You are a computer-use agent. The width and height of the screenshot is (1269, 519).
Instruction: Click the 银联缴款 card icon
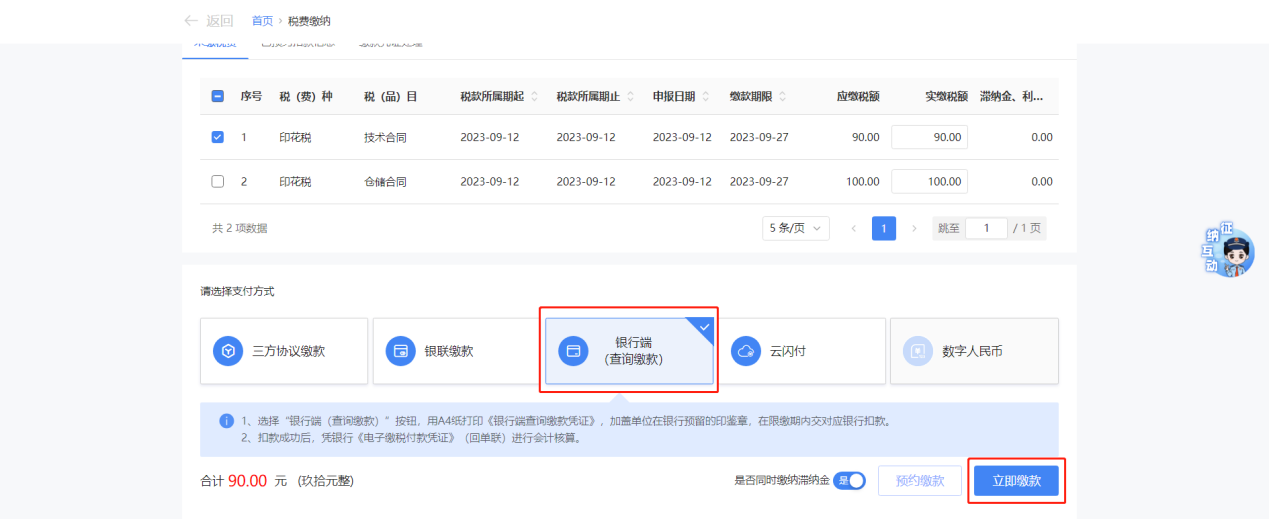pyautogui.click(x=400, y=351)
